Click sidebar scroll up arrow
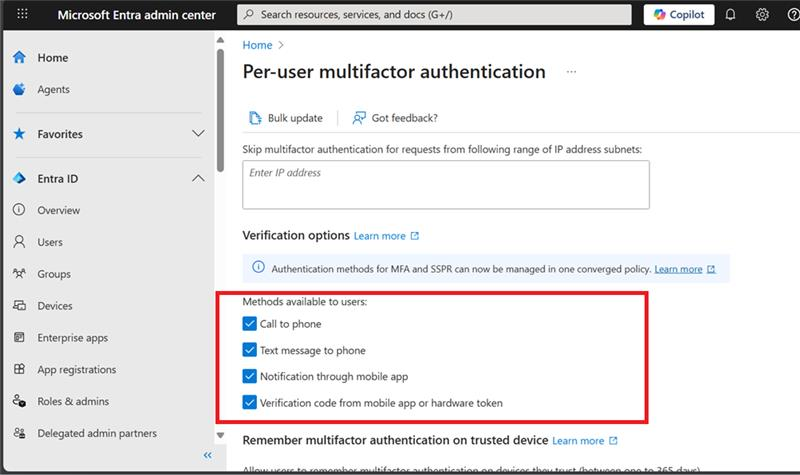The image size is (800, 475). pyautogui.click(x=220, y=40)
